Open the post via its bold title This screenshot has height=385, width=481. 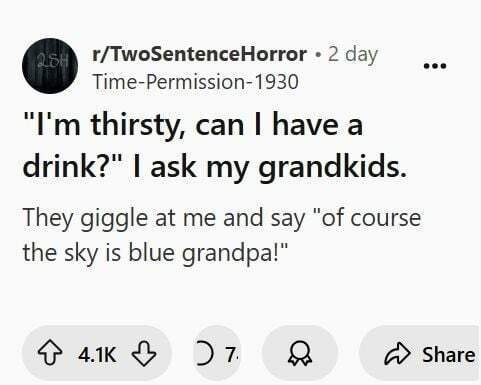(215, 146)
